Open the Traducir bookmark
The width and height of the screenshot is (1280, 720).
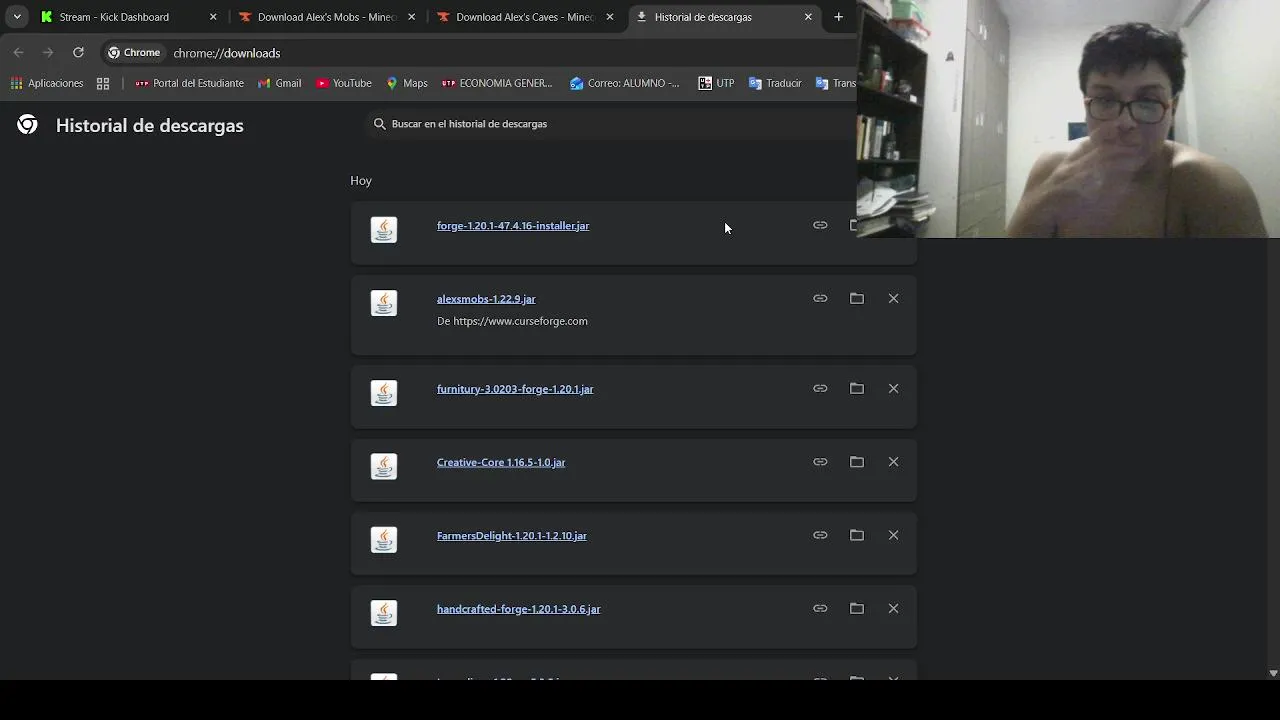[775, 83]
